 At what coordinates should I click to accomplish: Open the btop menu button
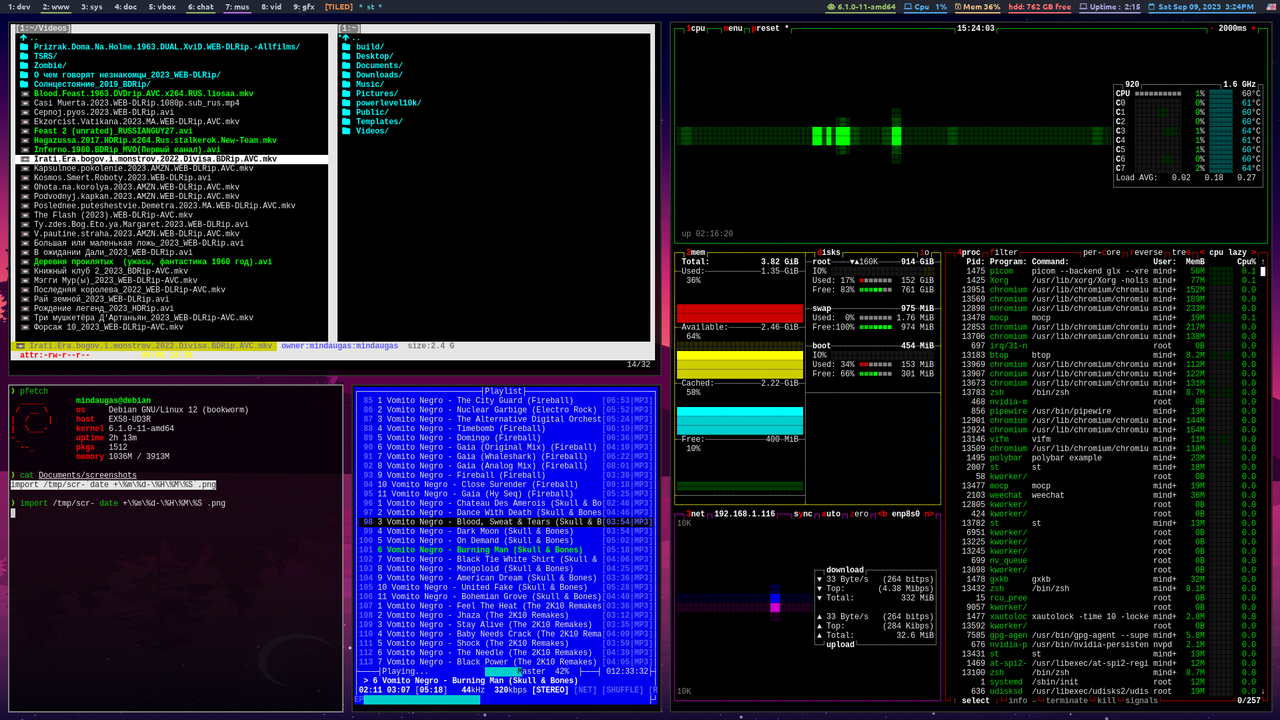point(734,28)
